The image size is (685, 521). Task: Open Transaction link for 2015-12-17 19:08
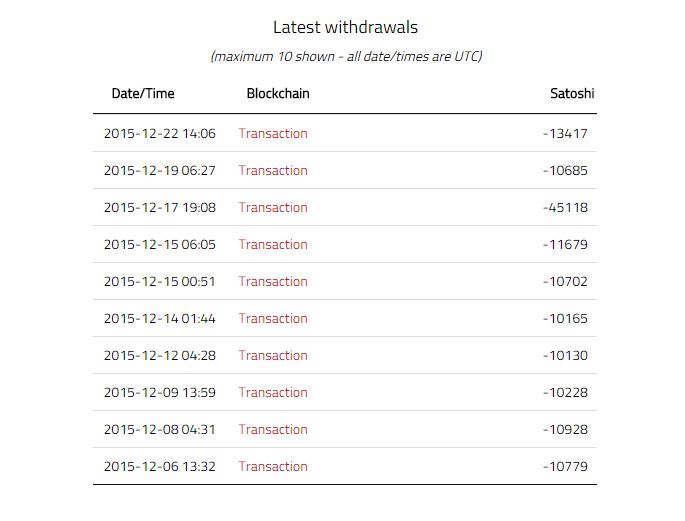coord(273,207)
